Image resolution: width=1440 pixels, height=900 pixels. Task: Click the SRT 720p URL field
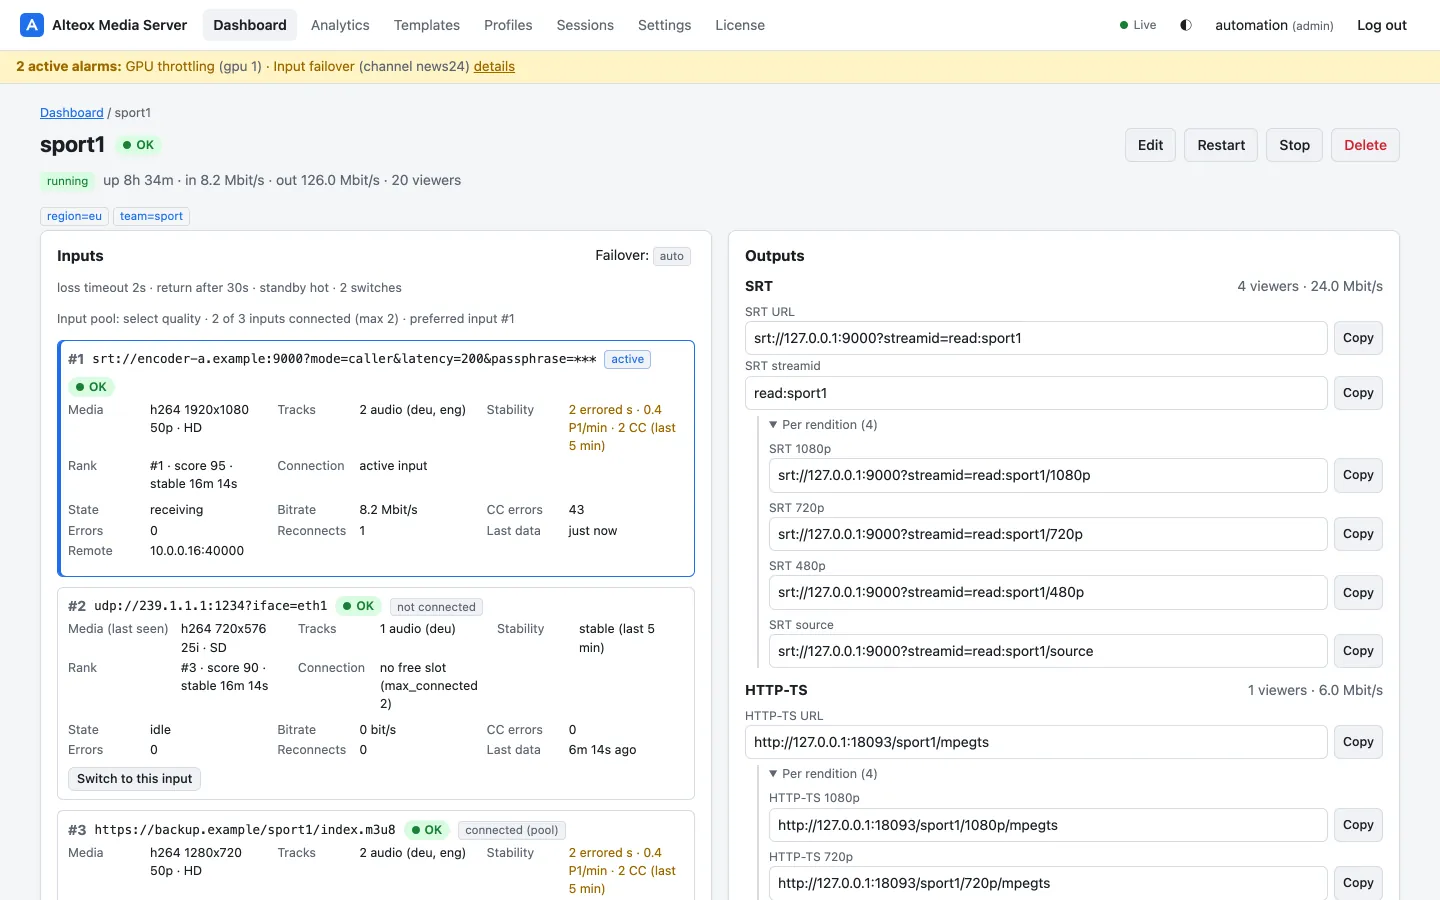click(1048, 534)
